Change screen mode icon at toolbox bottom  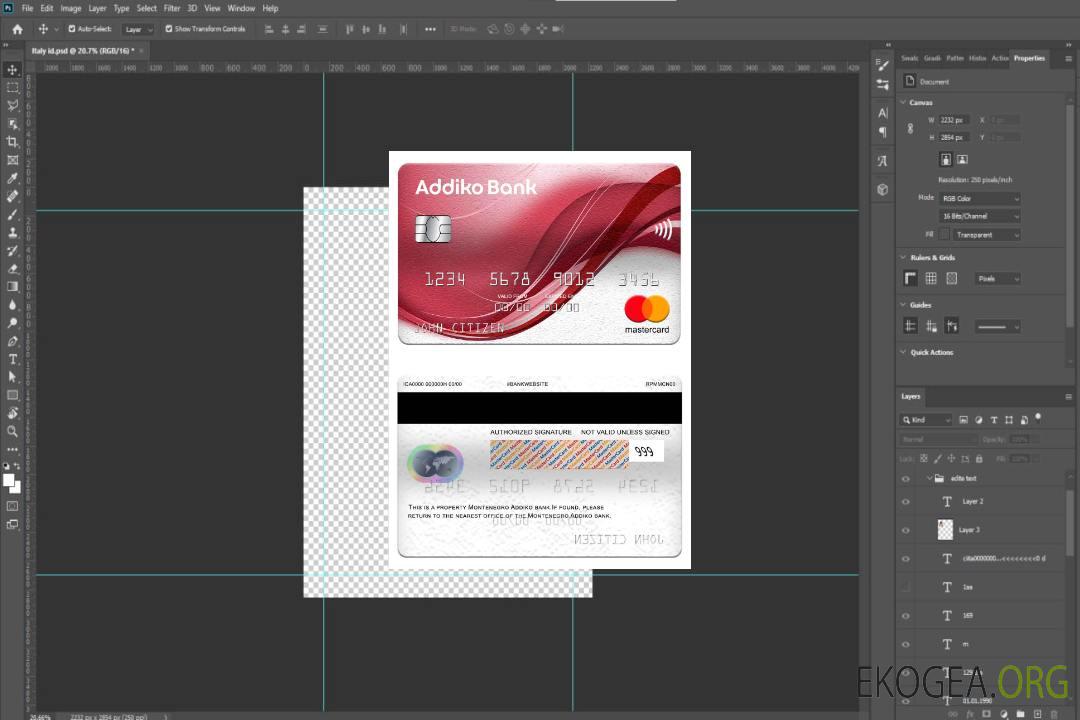tap(12, 524)
